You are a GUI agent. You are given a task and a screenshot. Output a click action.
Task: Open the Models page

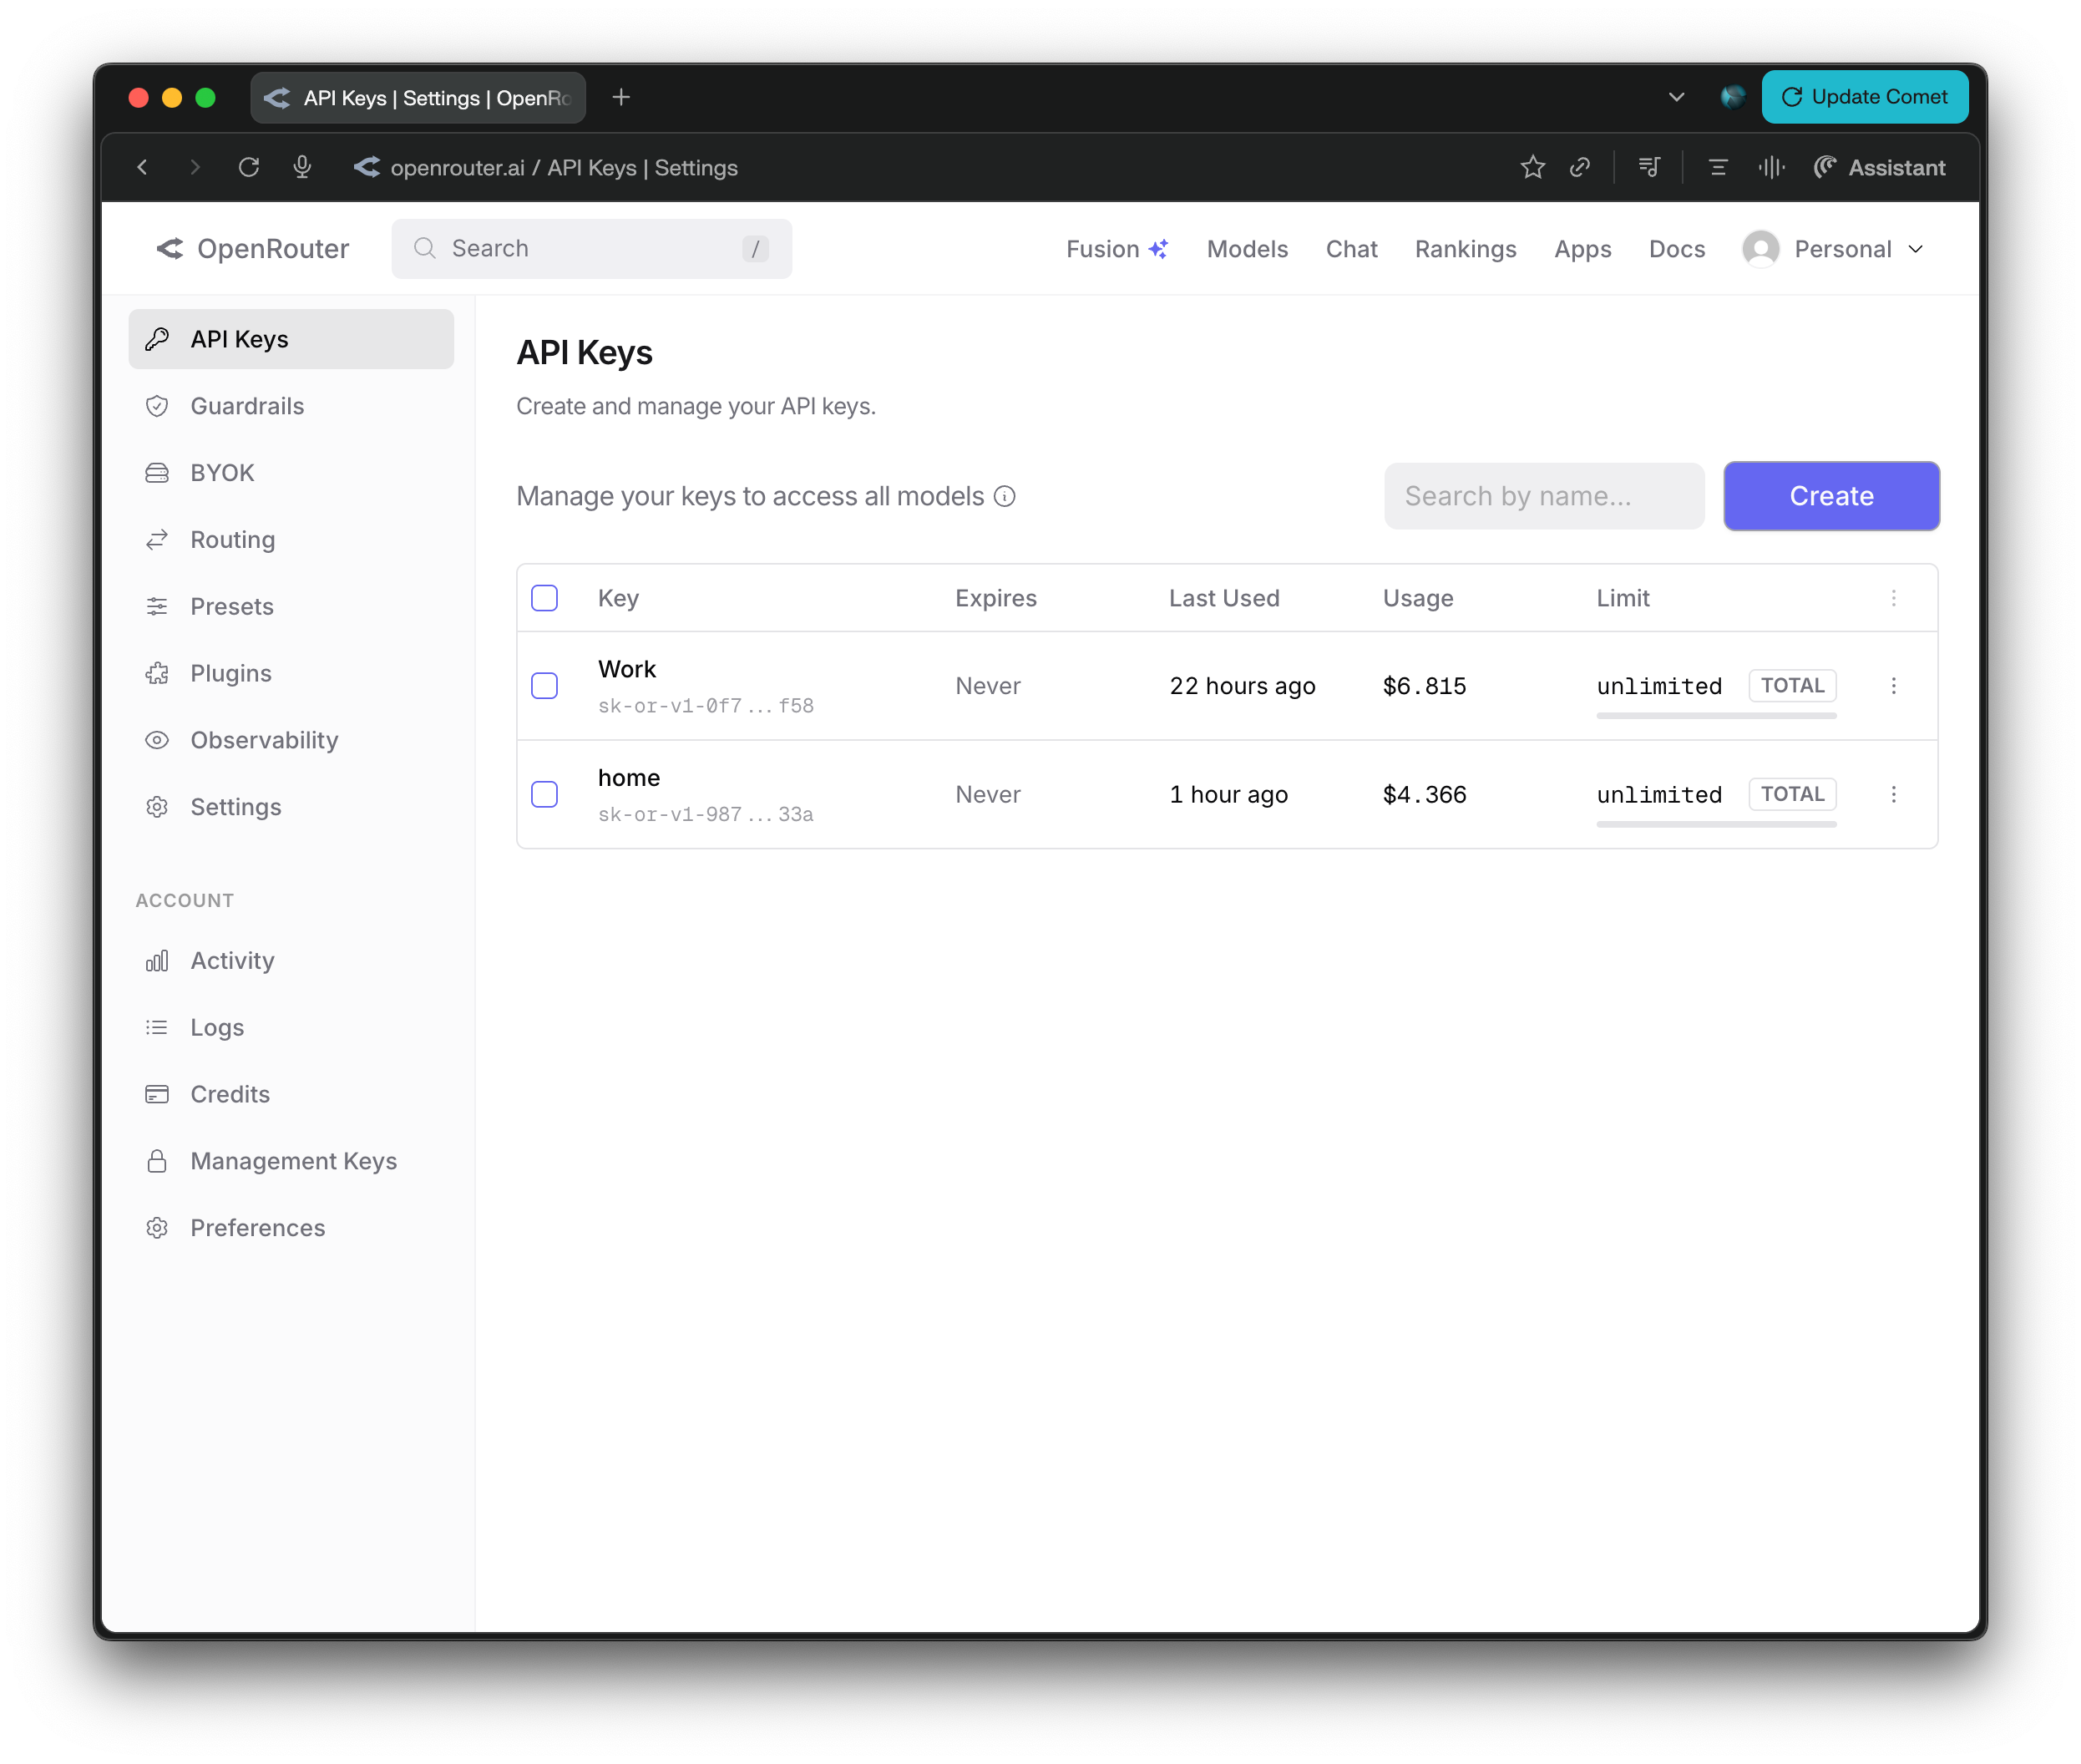[1247, 248]
